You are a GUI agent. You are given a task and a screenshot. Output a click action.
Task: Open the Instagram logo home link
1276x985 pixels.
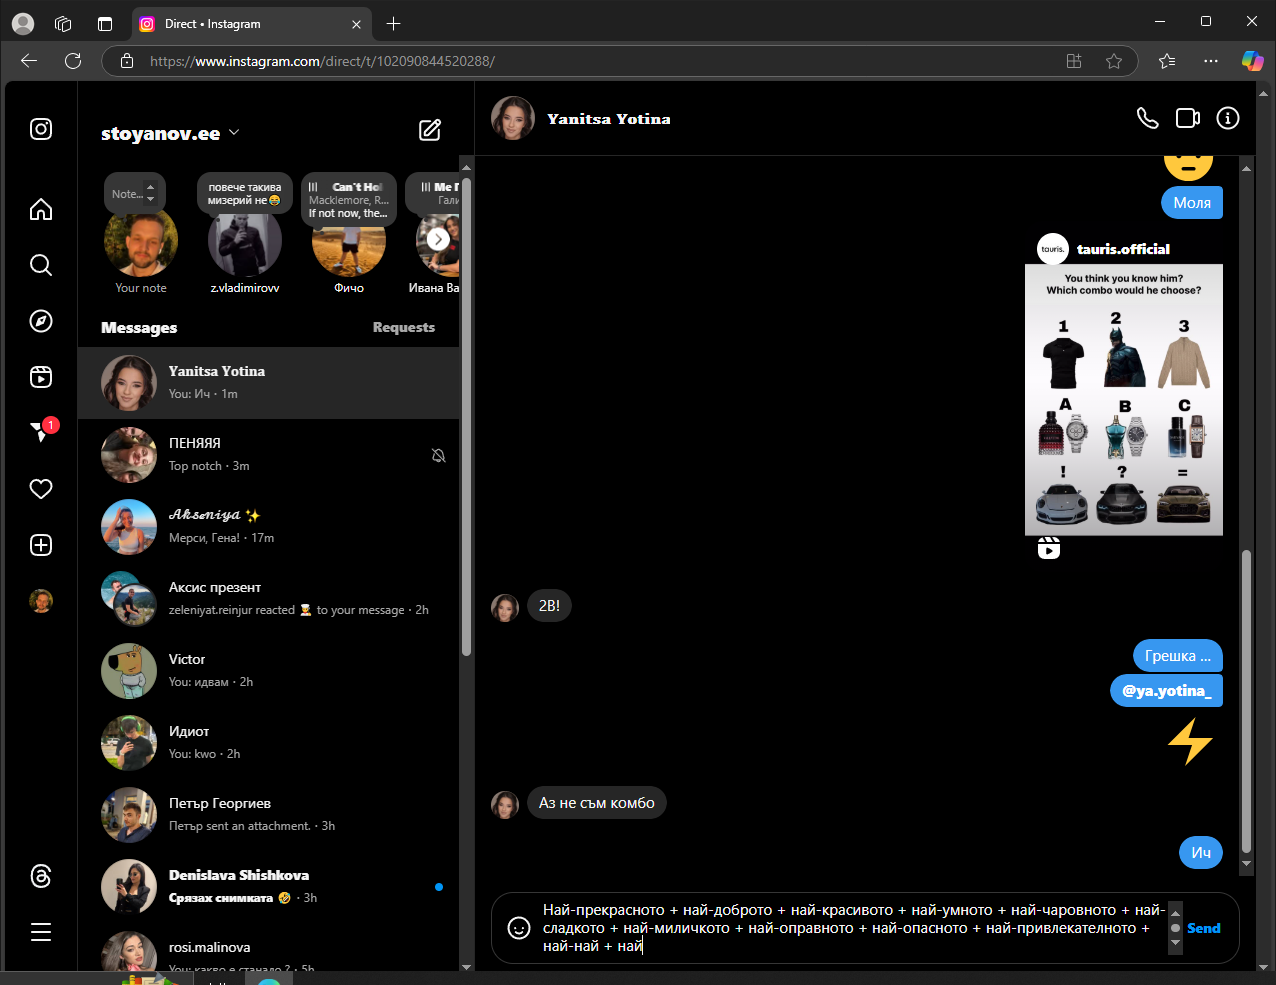point(41,129)
